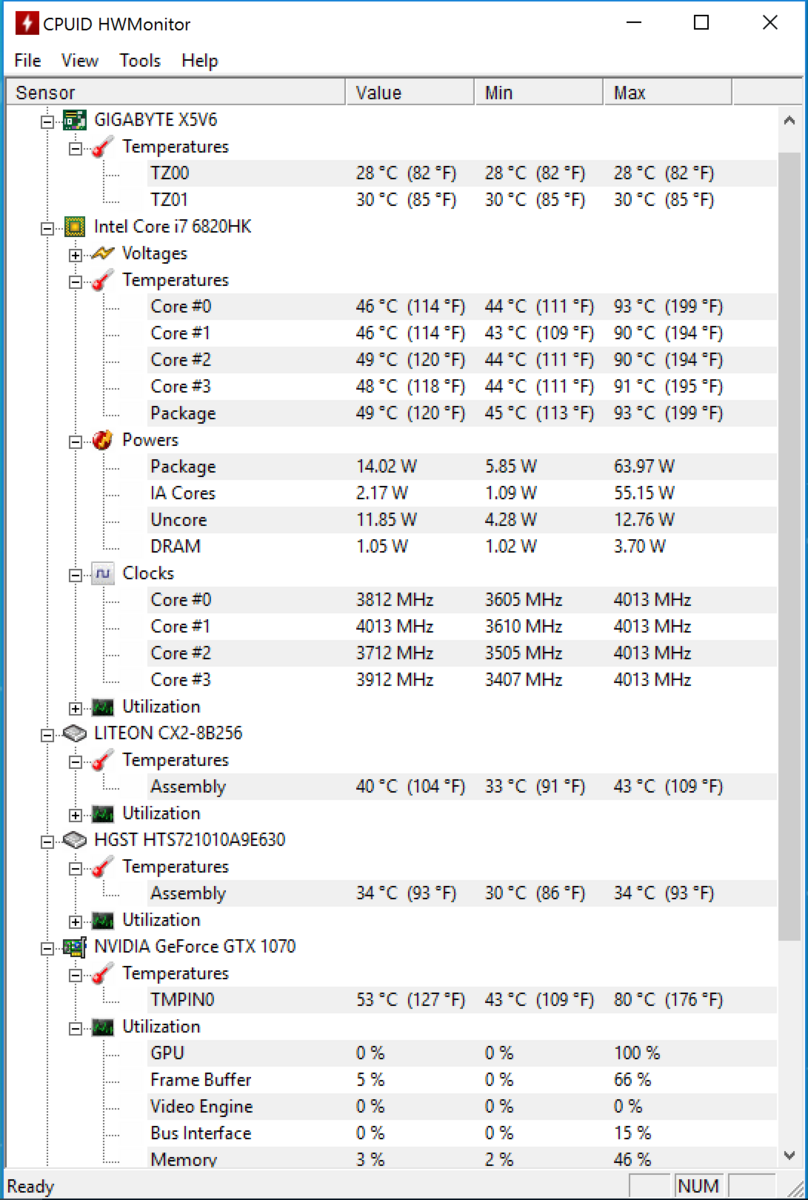Viewport: 808px width, 1200px height.
Task: Click the HGST HTS721010A9E630 hard disk icon
Action: 73,840
